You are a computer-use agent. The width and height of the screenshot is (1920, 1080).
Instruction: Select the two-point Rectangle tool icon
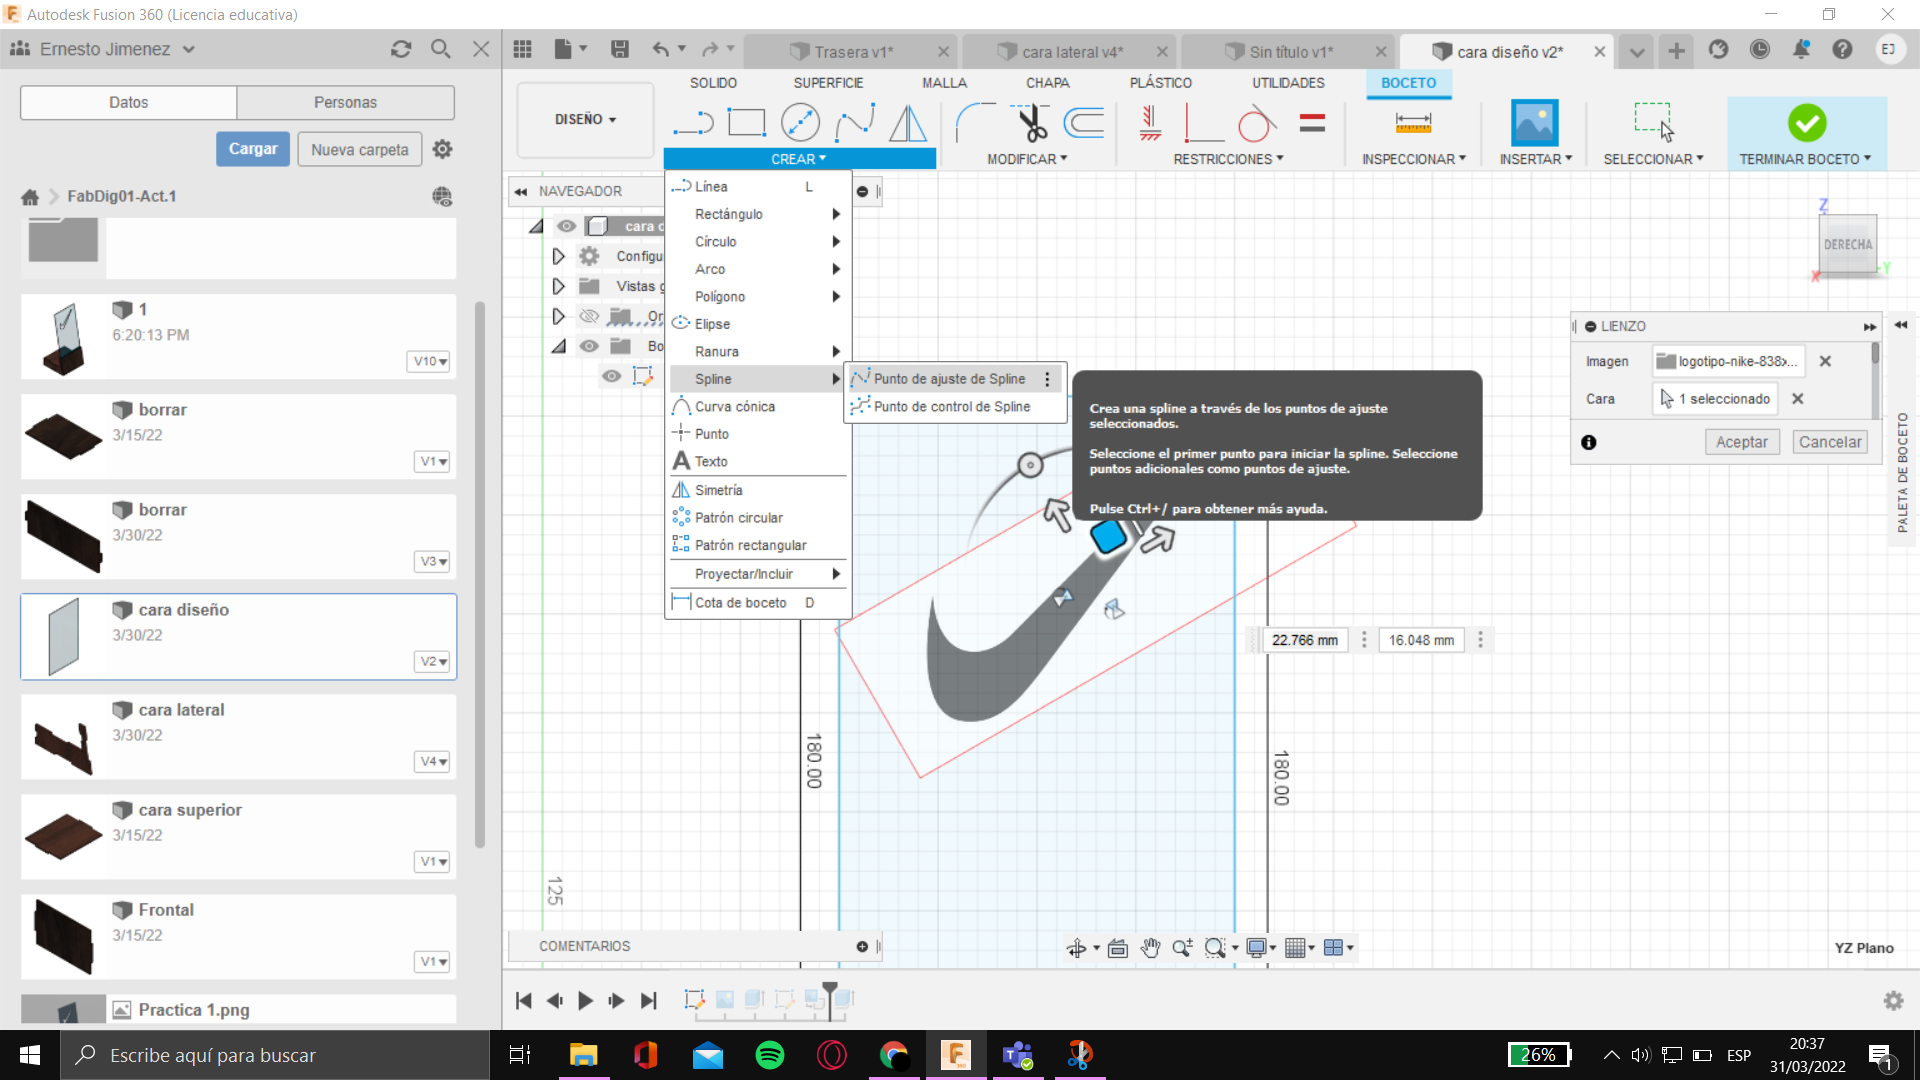click(746, 123)
